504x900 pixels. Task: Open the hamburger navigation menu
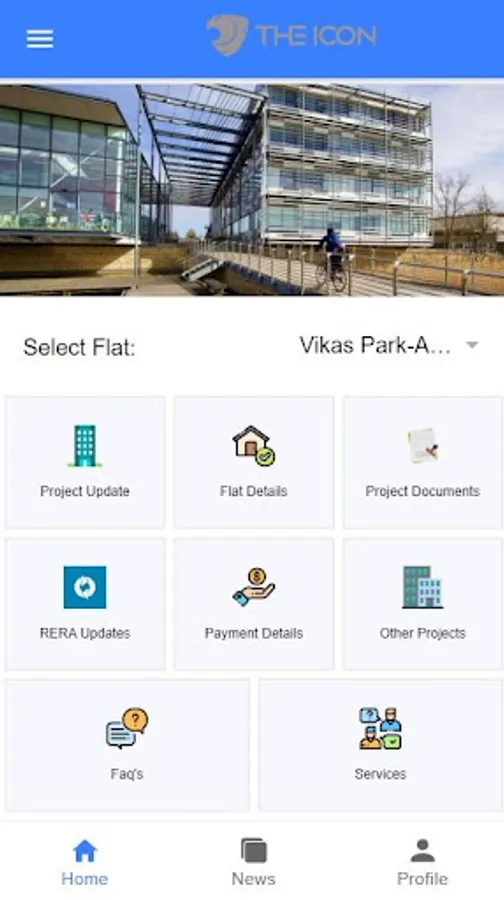40,39
